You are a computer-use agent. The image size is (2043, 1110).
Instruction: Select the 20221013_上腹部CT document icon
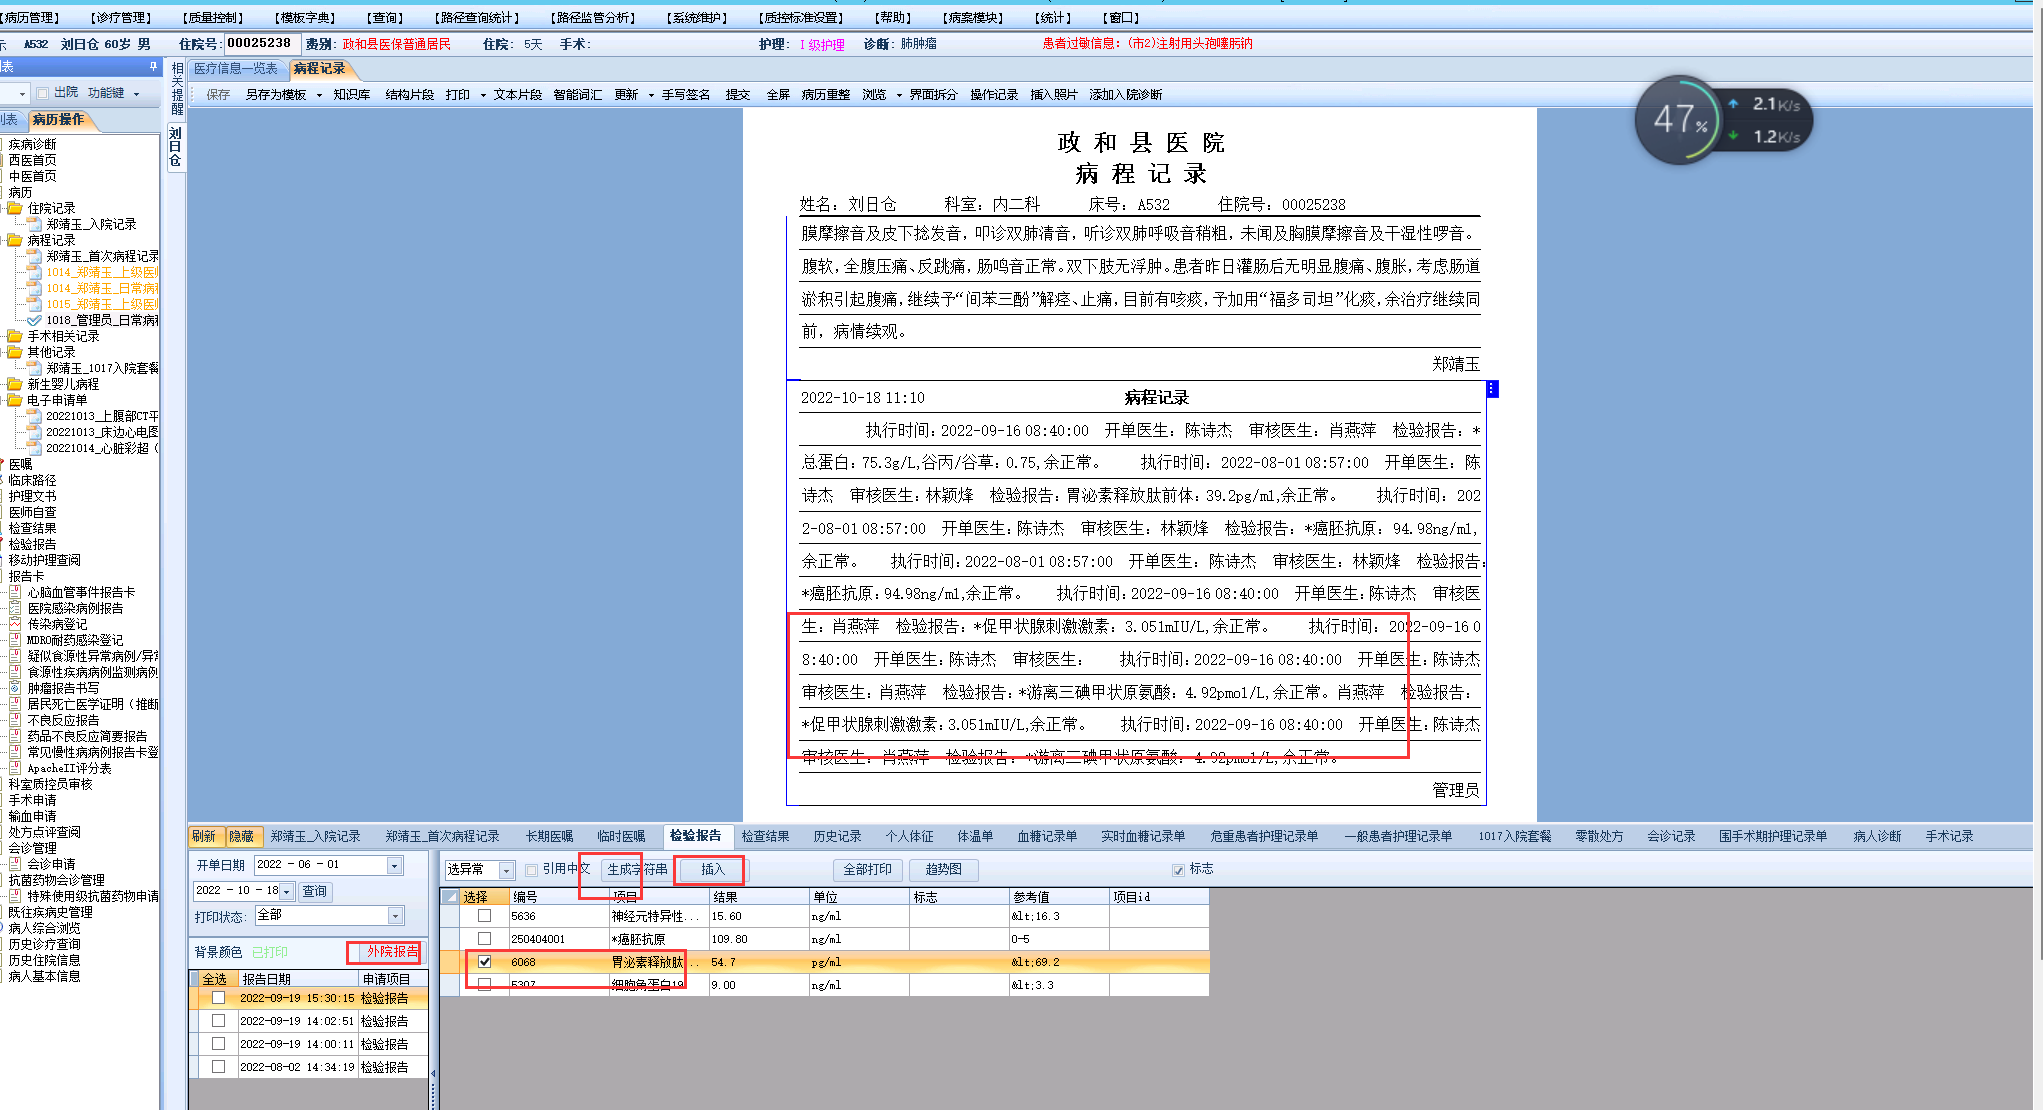(34, 416)
